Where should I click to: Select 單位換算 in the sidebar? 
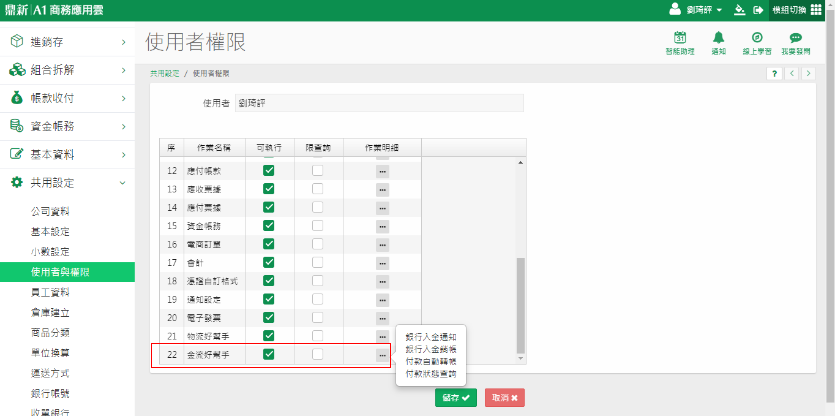pyautogui.click(x=50, y=353)
